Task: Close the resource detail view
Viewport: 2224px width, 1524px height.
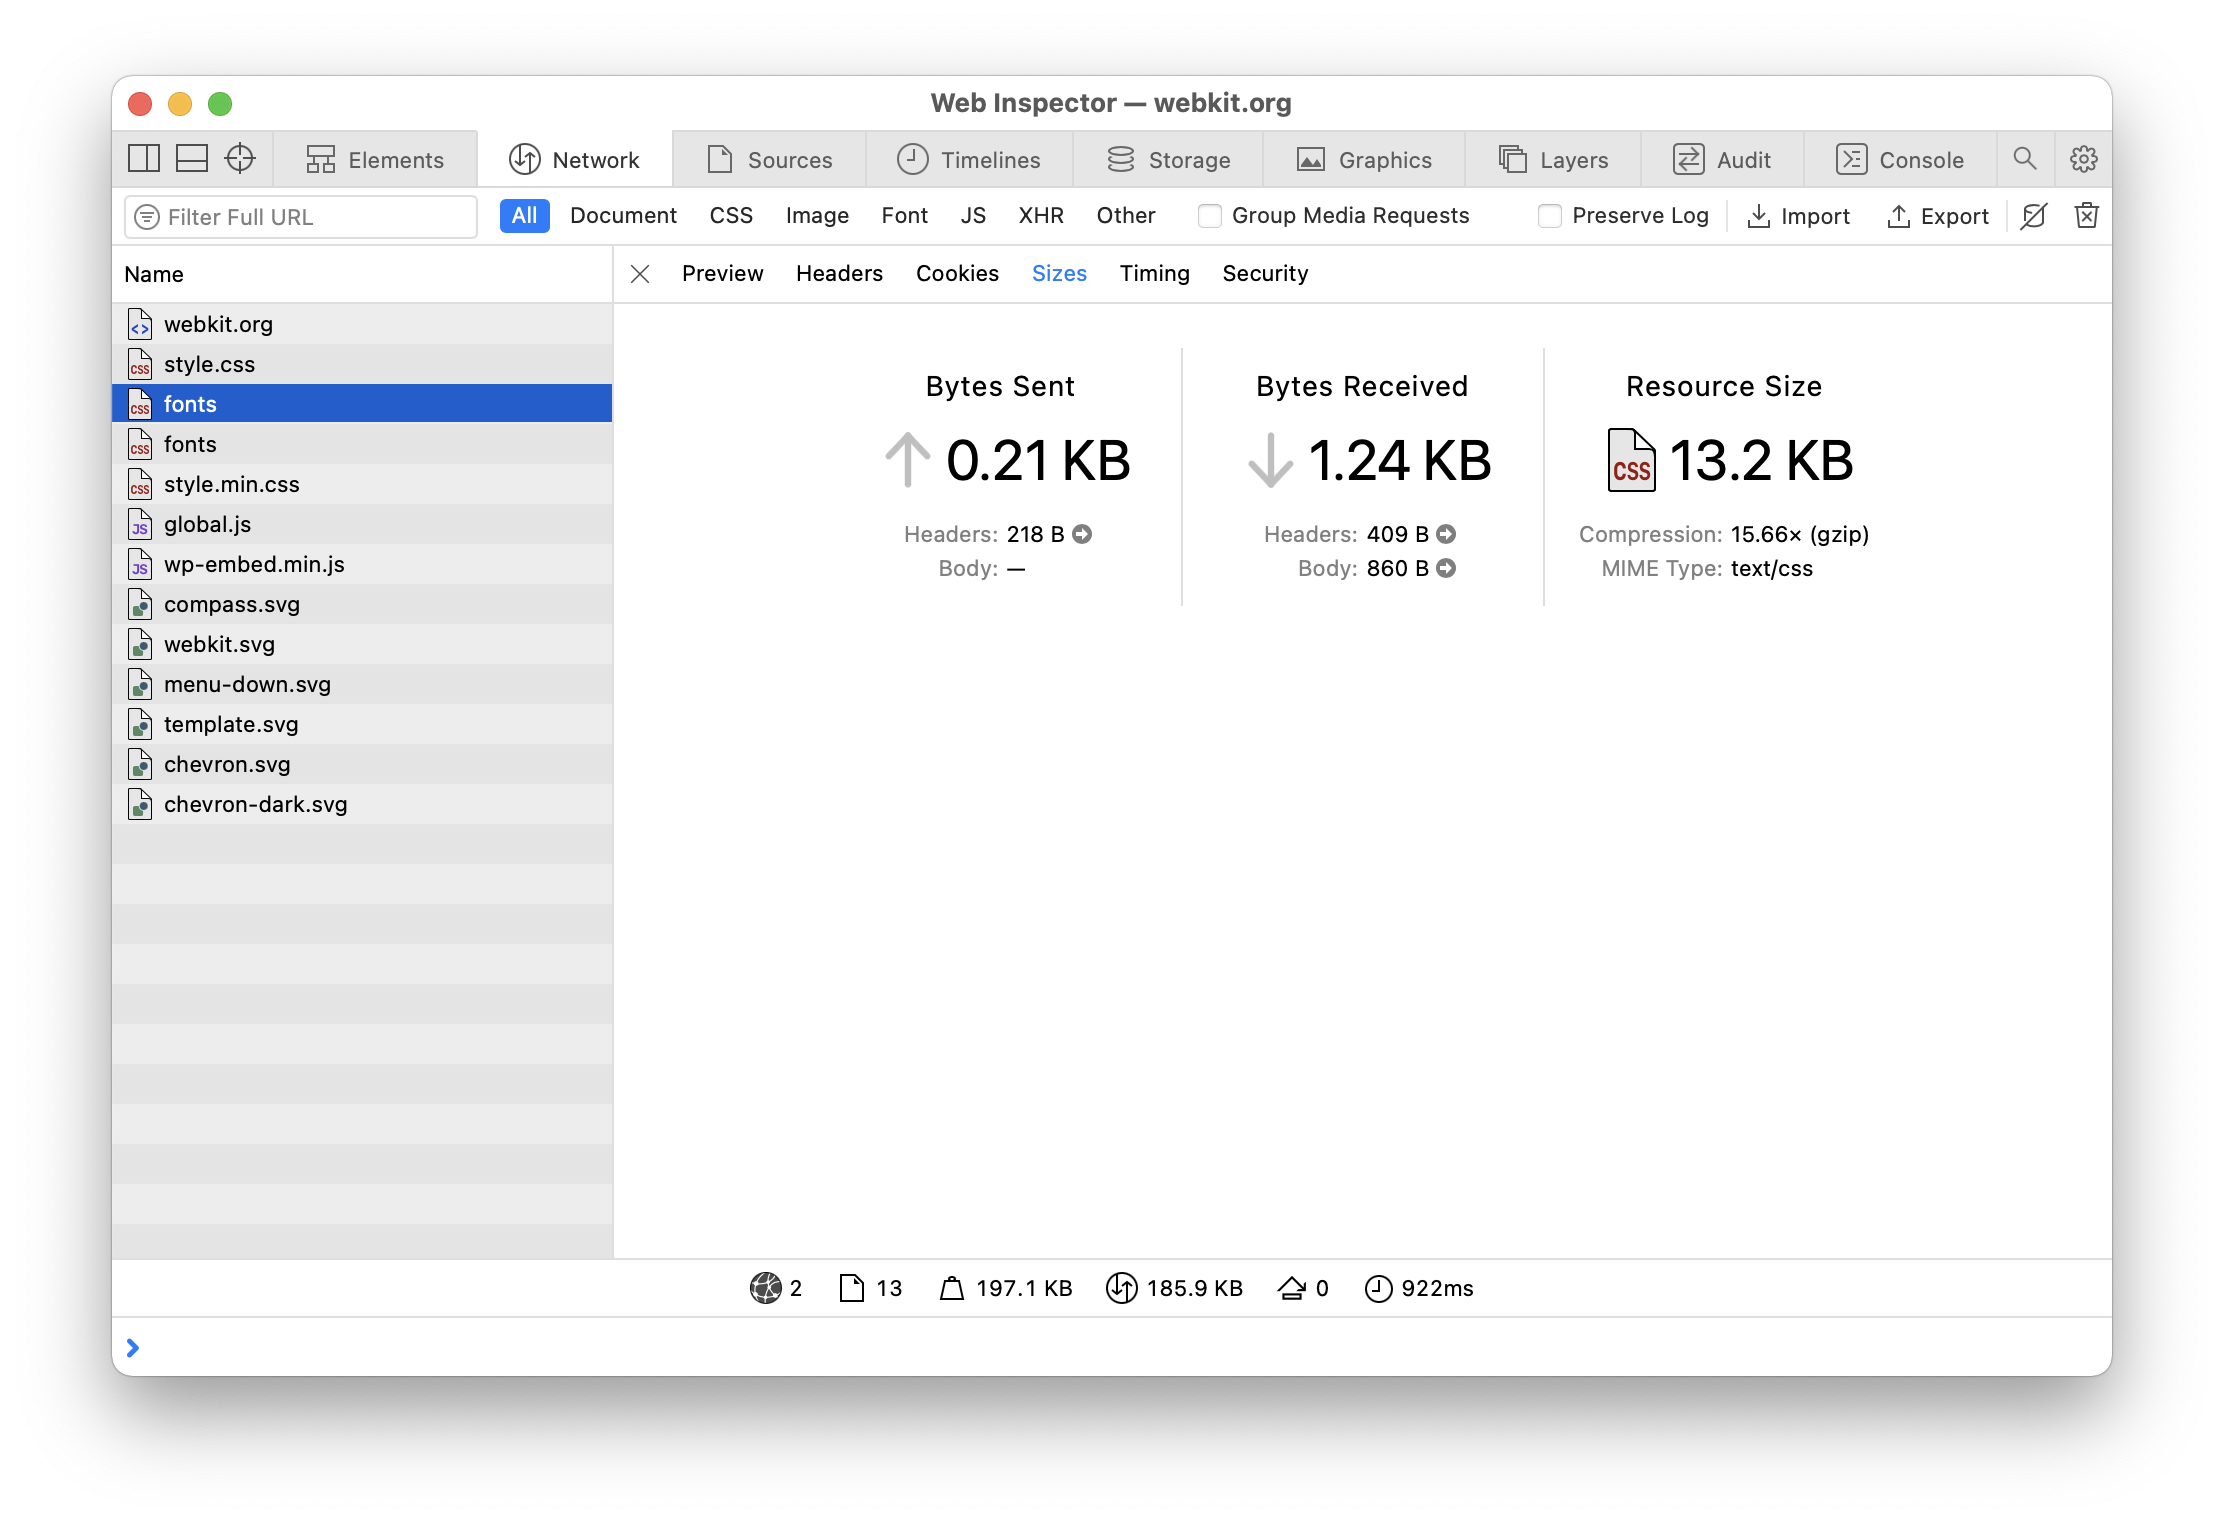Action: 641,274
